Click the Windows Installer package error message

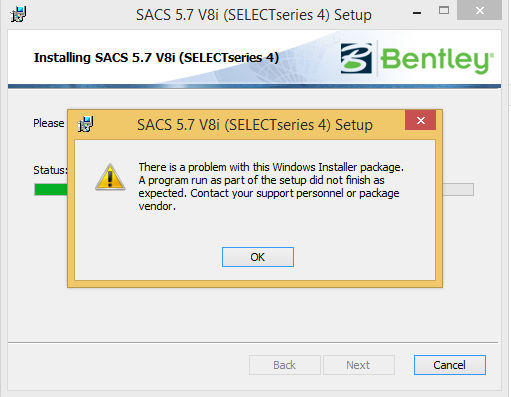(x=271, y=186)
